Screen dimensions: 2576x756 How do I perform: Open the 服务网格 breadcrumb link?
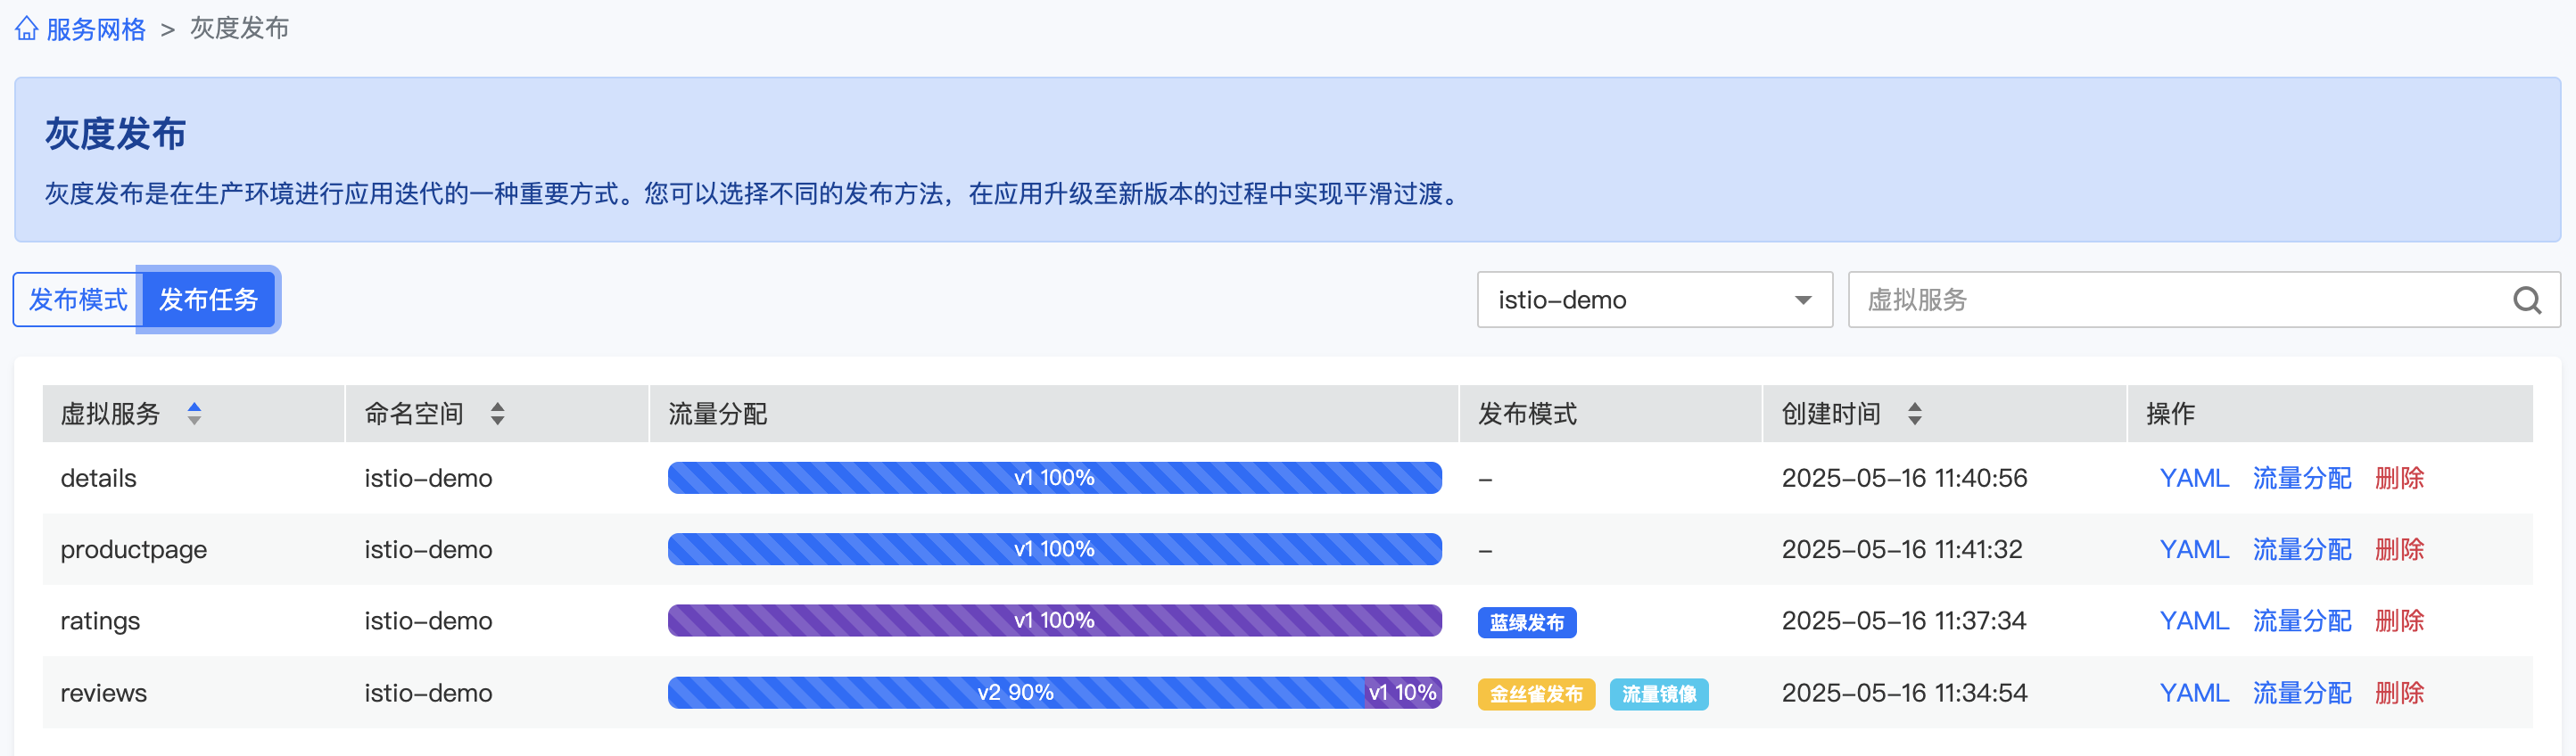96,29
